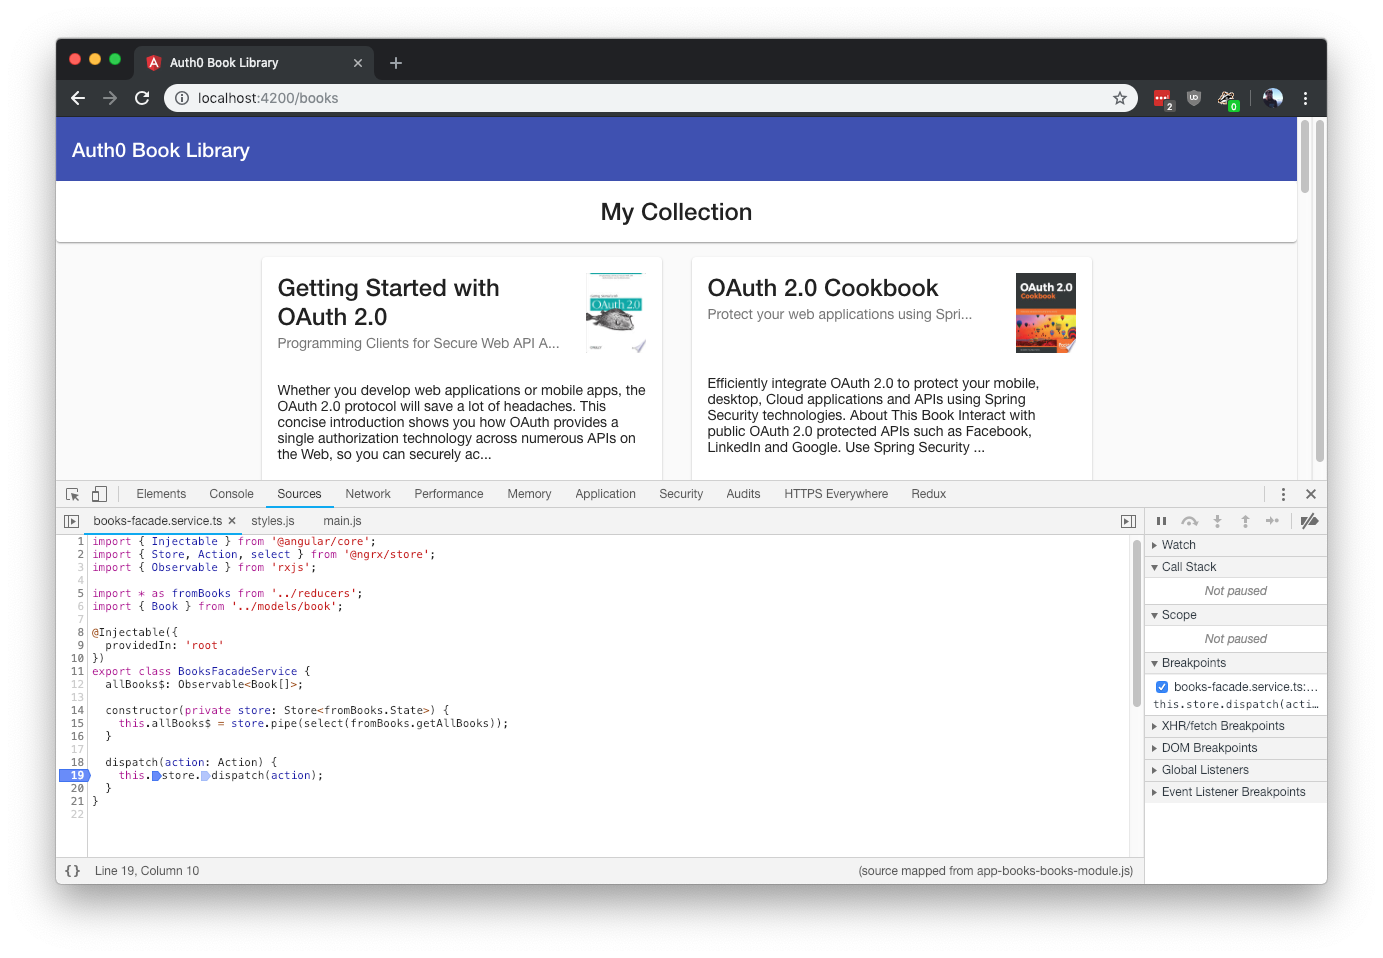1383x958 pixels.
Task: Click the Getting Started with OAuth book cover
Action: coord(617,313)
